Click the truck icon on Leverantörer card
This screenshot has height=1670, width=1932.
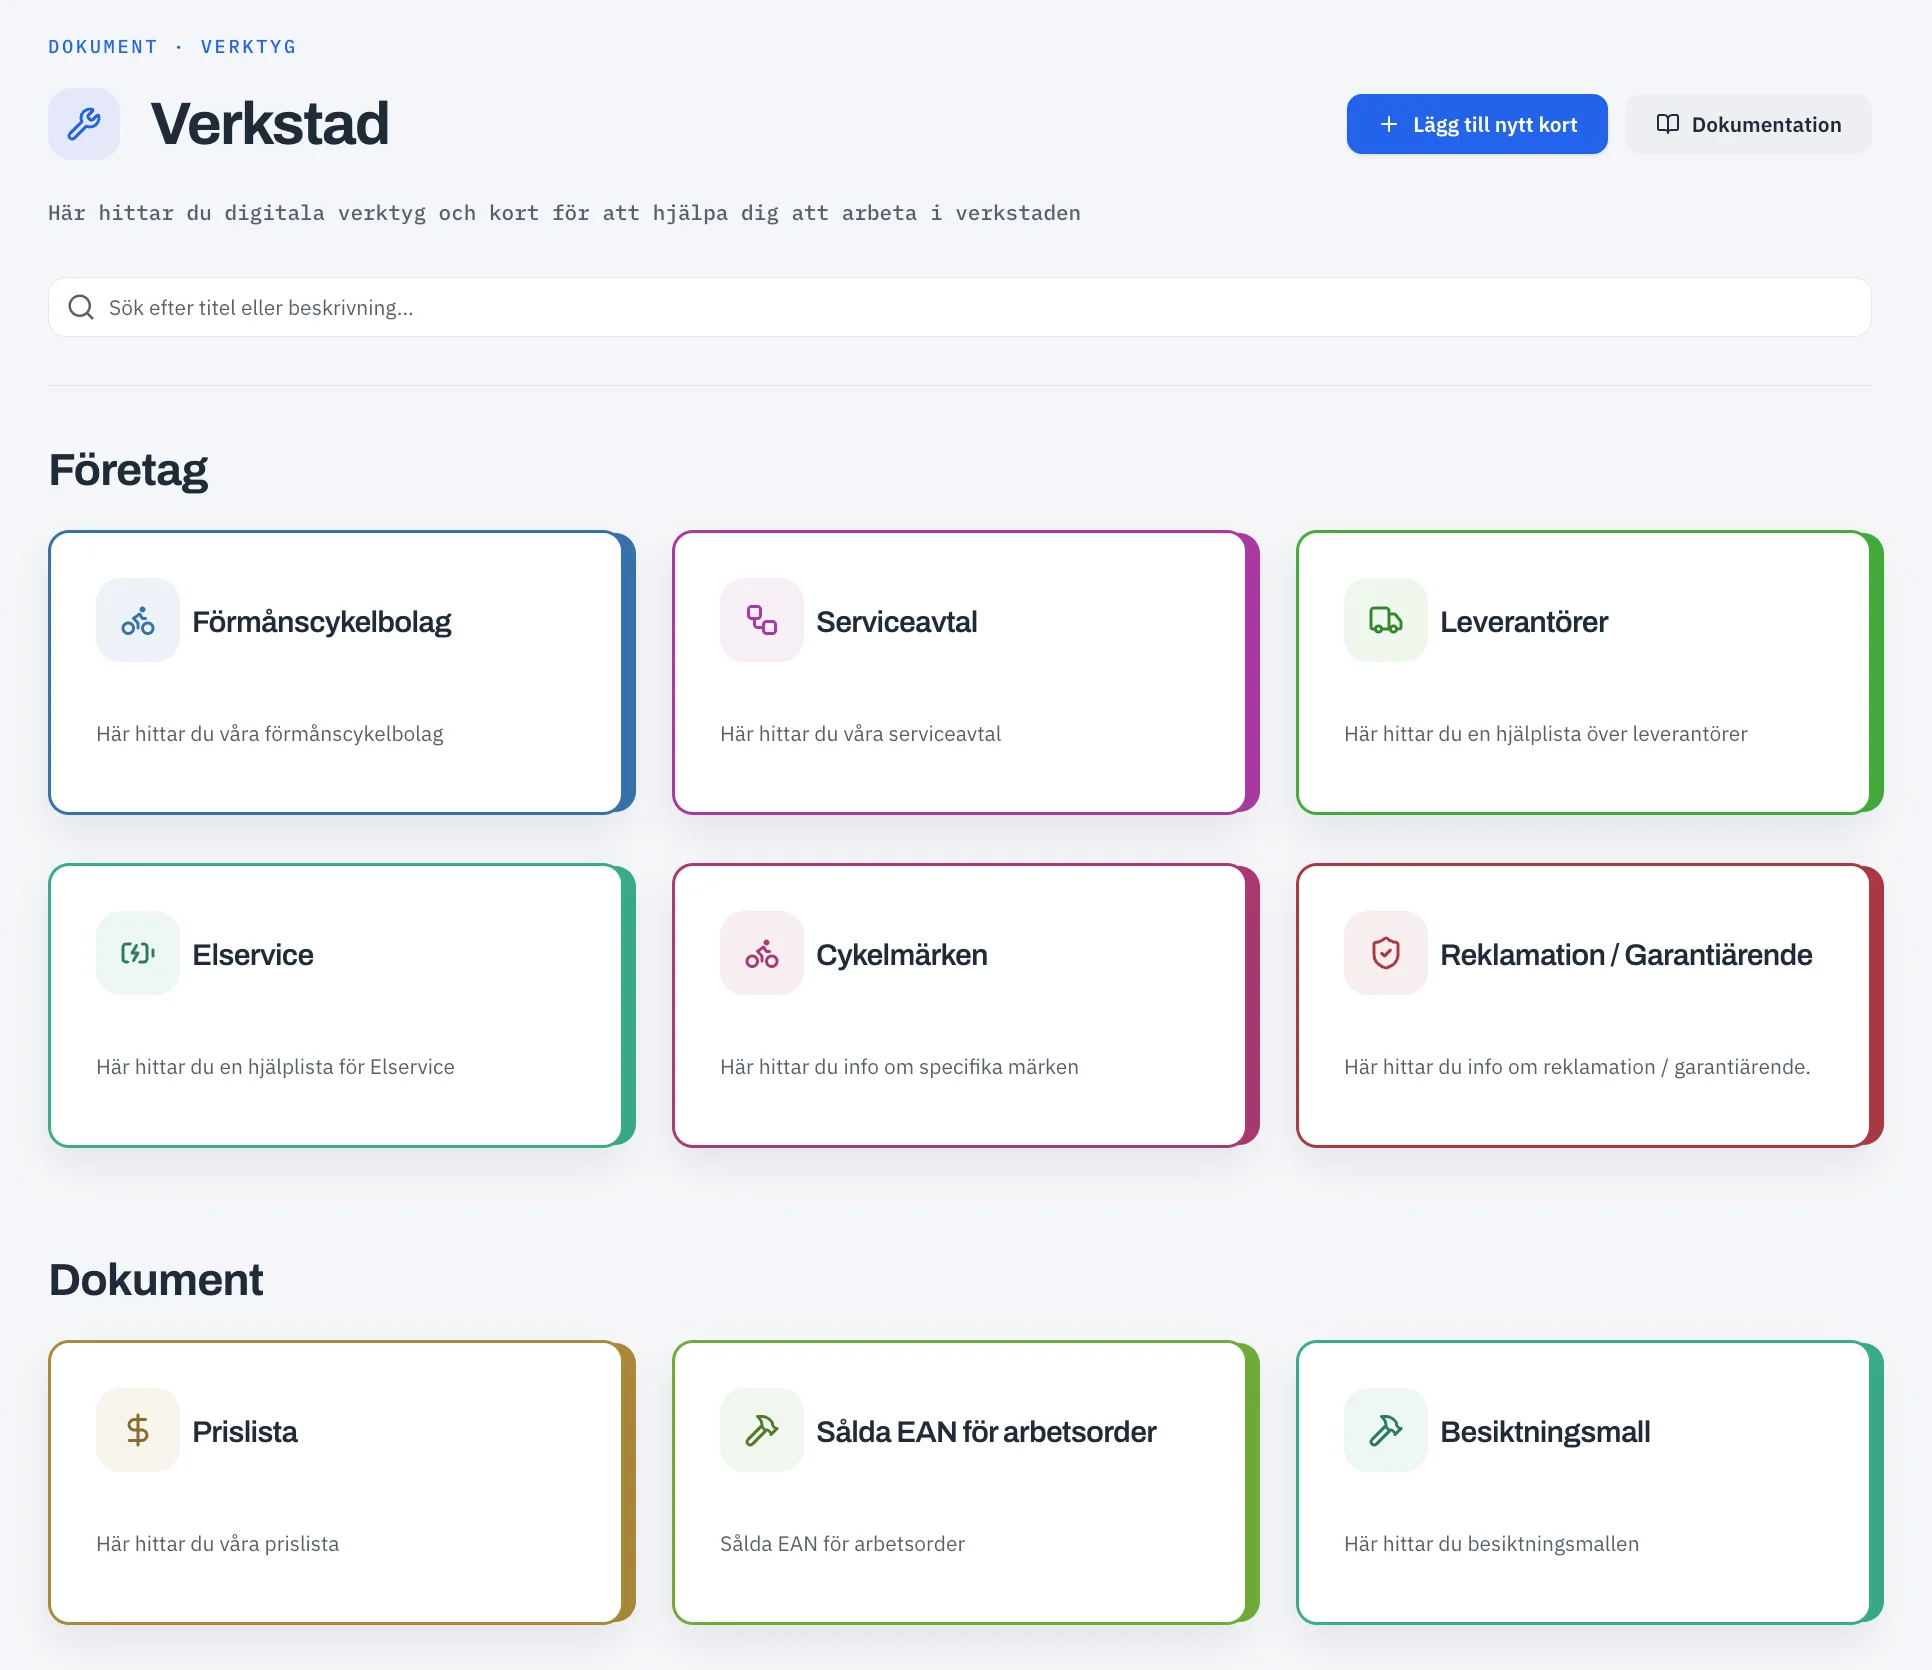coord(1386,621)
